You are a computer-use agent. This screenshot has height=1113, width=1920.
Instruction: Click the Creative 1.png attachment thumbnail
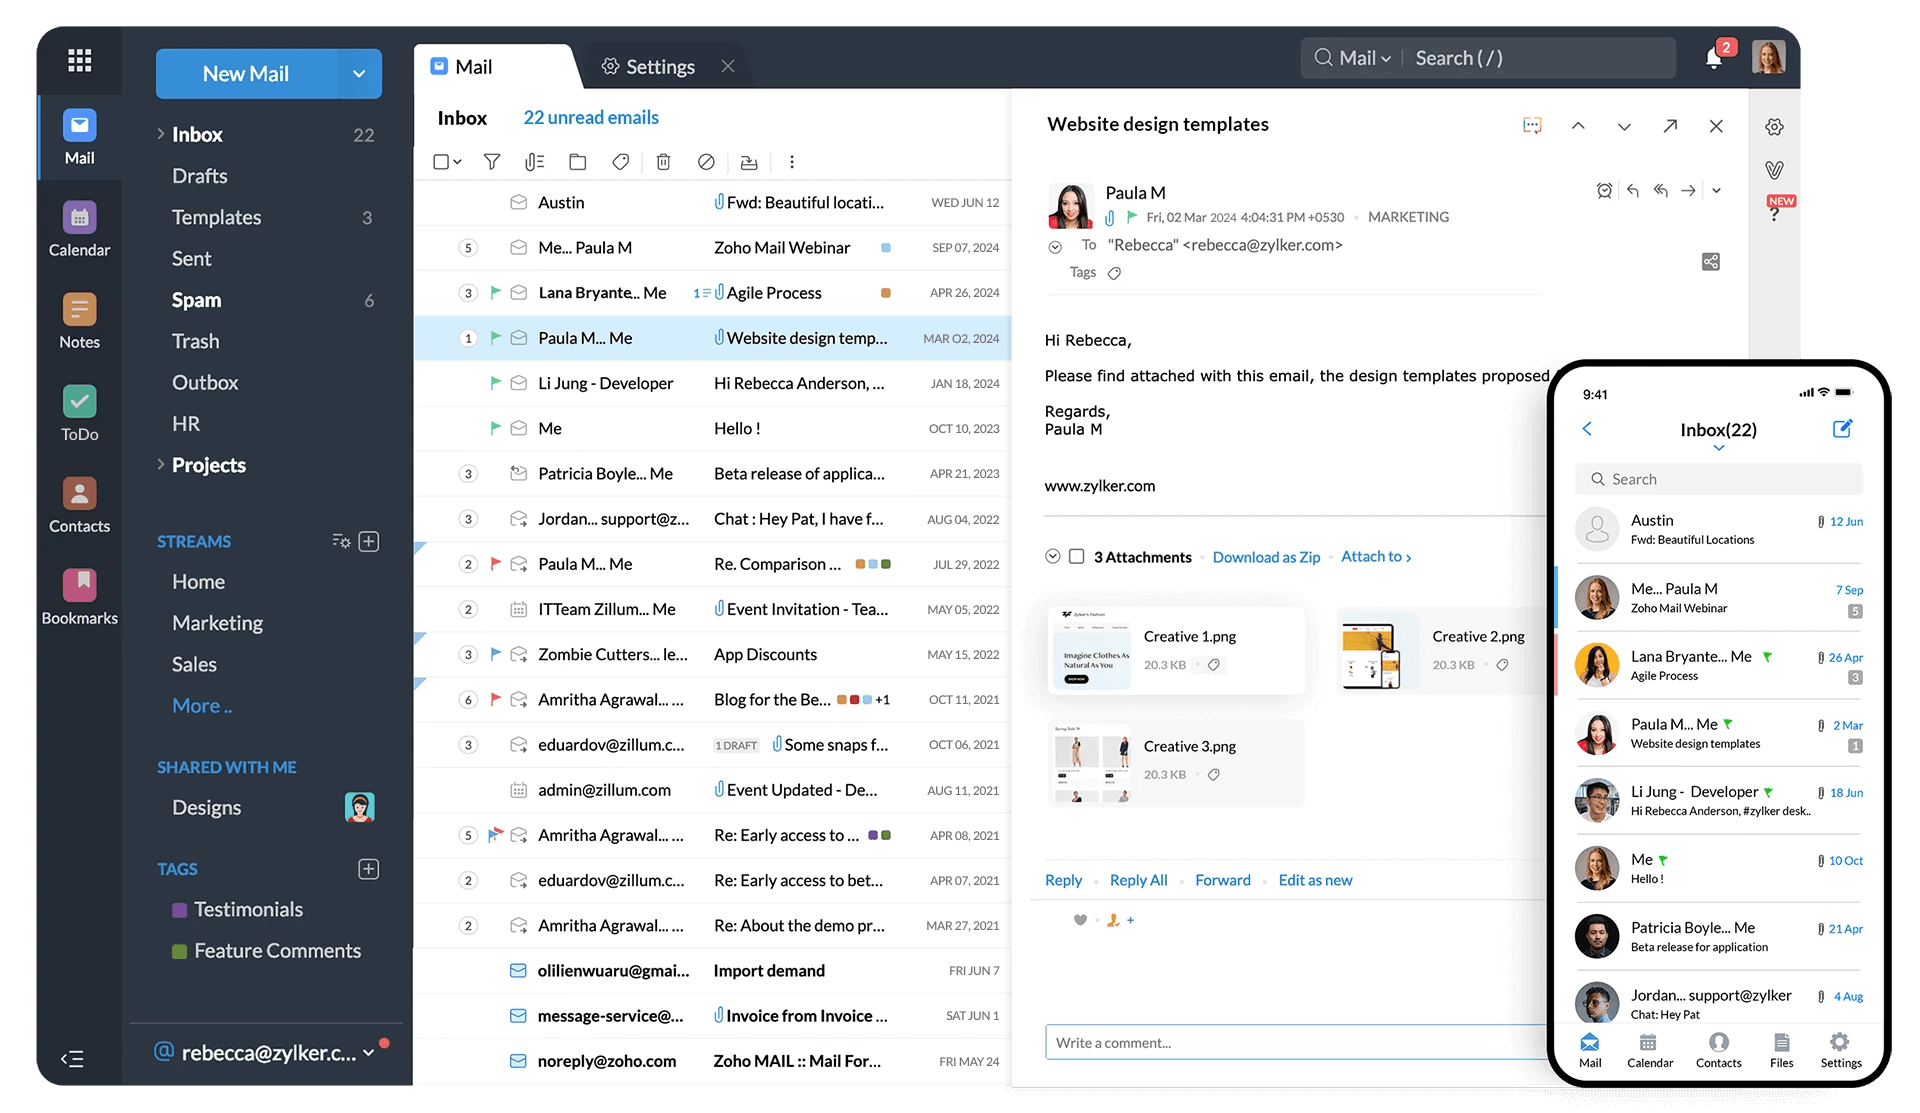pyautogui.click(x=1088, y=651)
